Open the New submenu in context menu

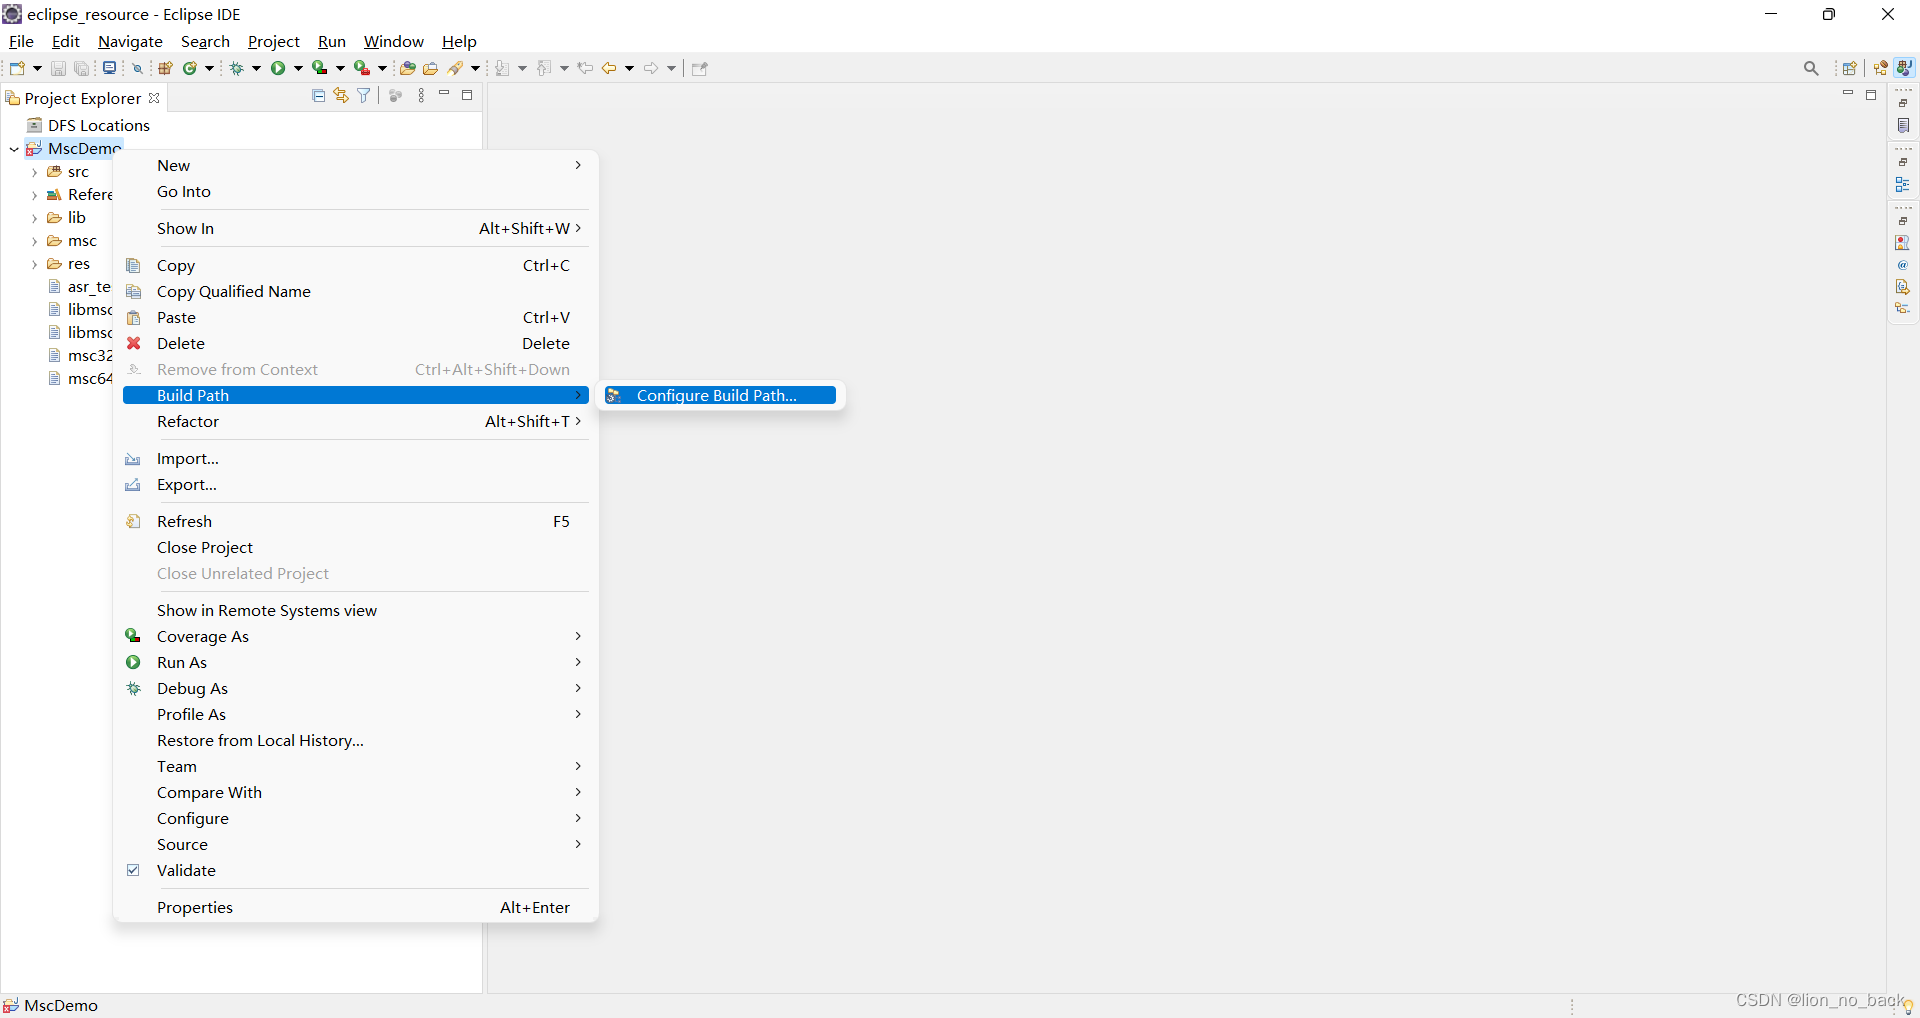click(355, 165)
